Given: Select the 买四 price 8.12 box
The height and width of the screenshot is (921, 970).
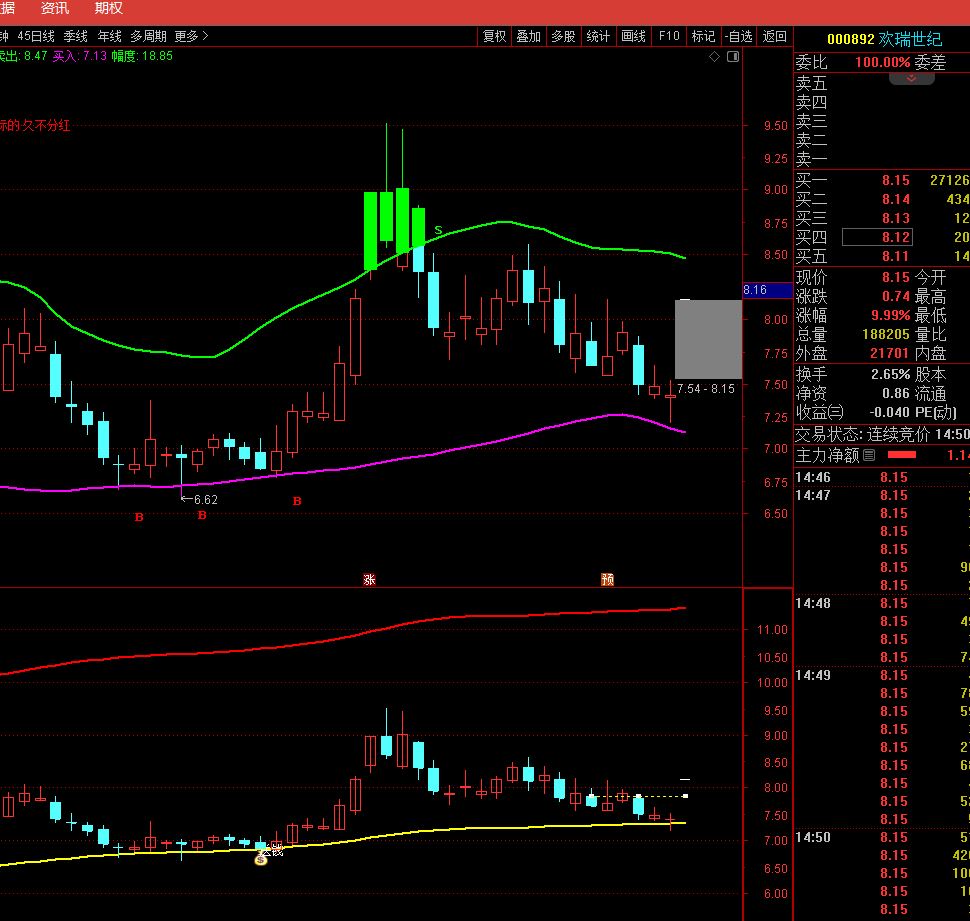Looking at the screenshot, I should 877,237.
